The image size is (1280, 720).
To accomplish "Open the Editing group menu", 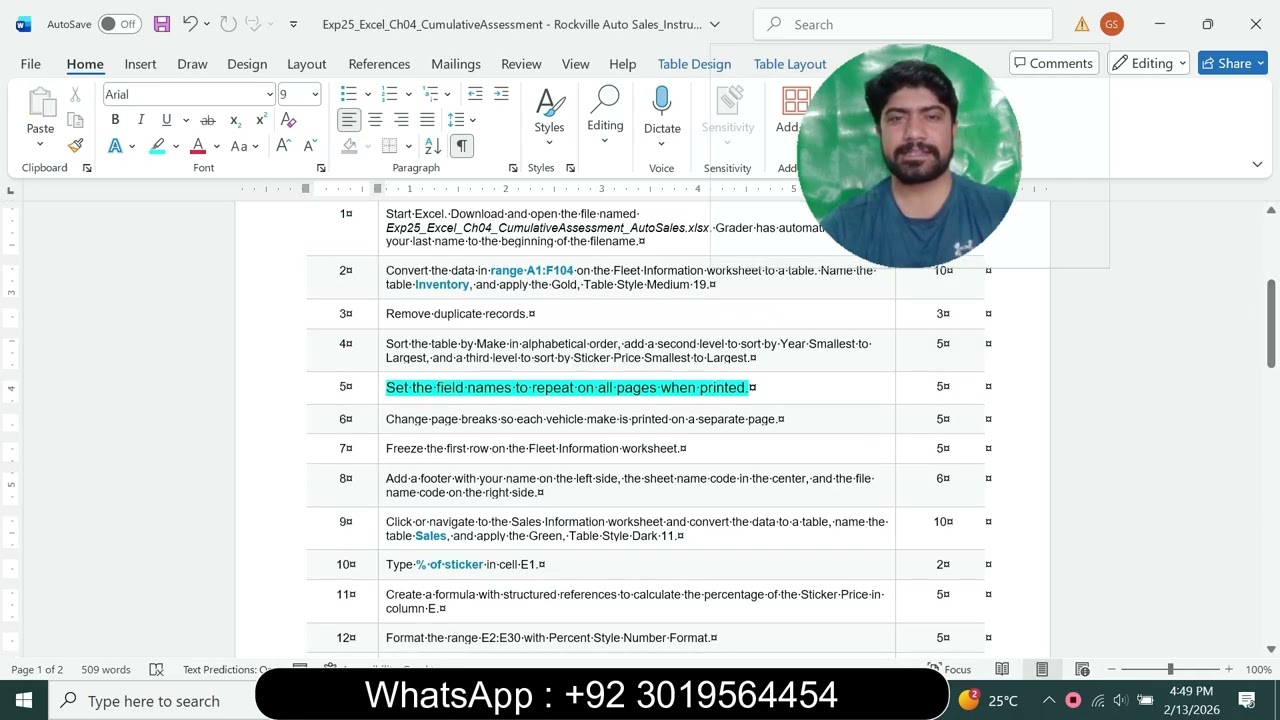I will pos(605,115).
